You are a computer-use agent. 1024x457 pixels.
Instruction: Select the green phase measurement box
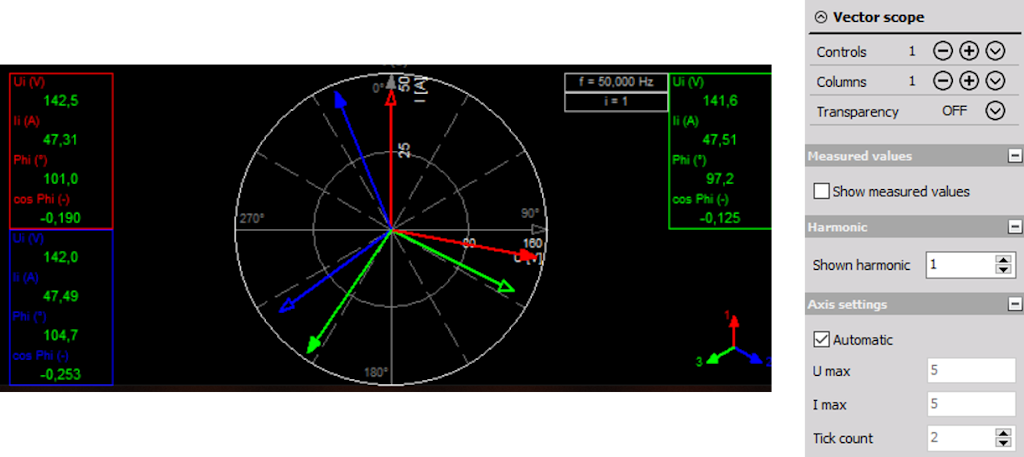(x=720, y=151)
